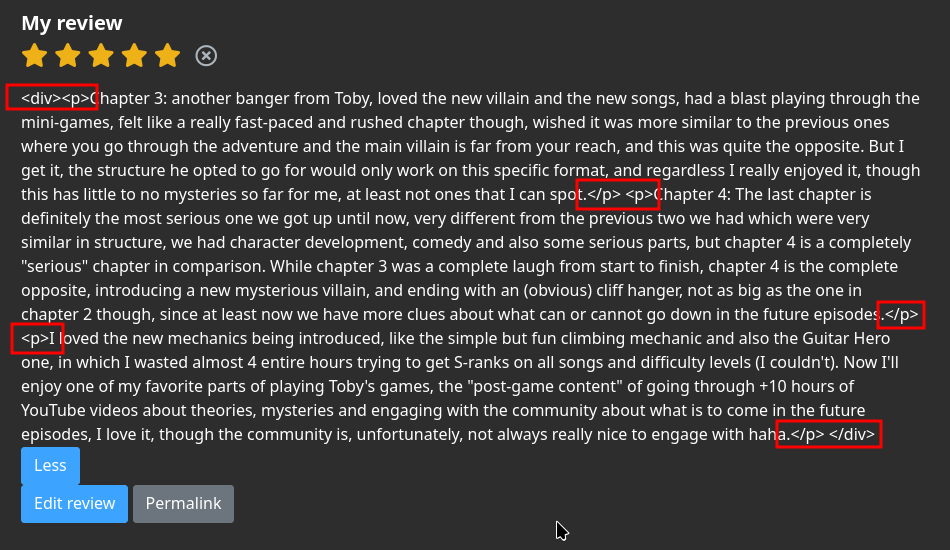
Task: Select the third star rating
Action: pos(101,56)
